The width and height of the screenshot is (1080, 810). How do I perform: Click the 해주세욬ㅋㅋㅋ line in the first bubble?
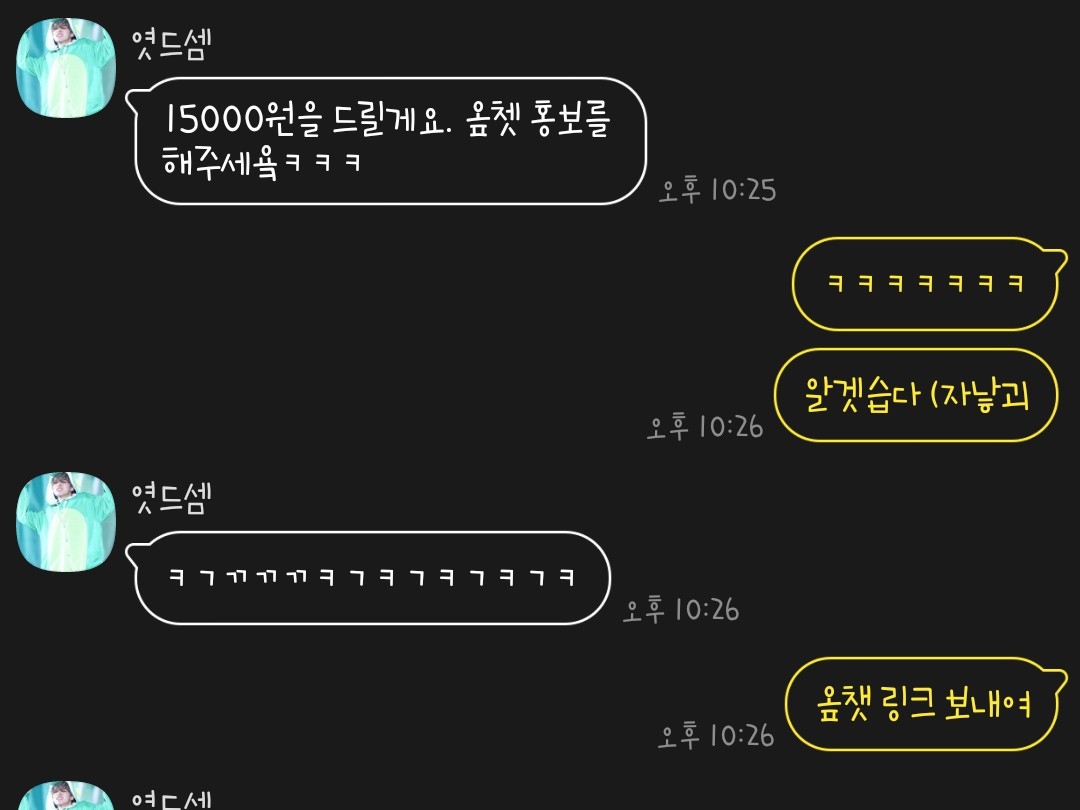(262, 162)
